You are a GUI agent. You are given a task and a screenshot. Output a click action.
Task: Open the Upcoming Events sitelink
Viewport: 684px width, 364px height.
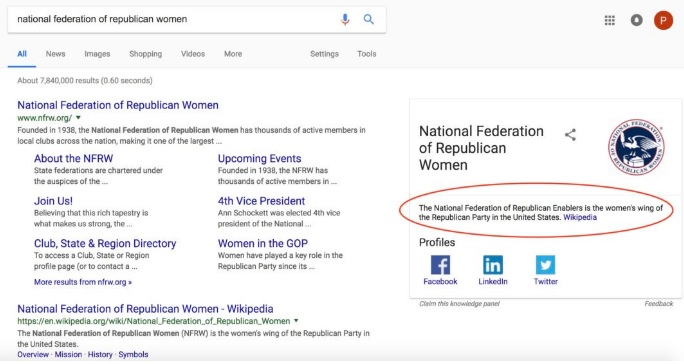(x=260, y=158)
